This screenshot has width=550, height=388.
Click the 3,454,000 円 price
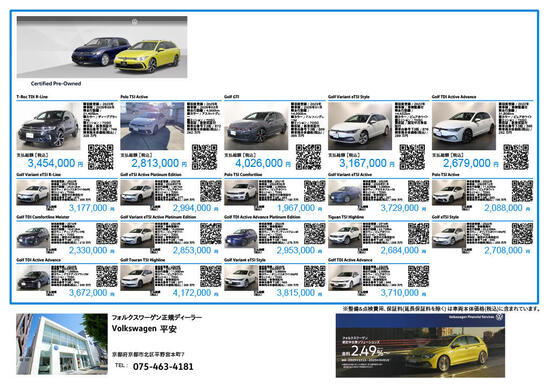click(x=55, y=163)
